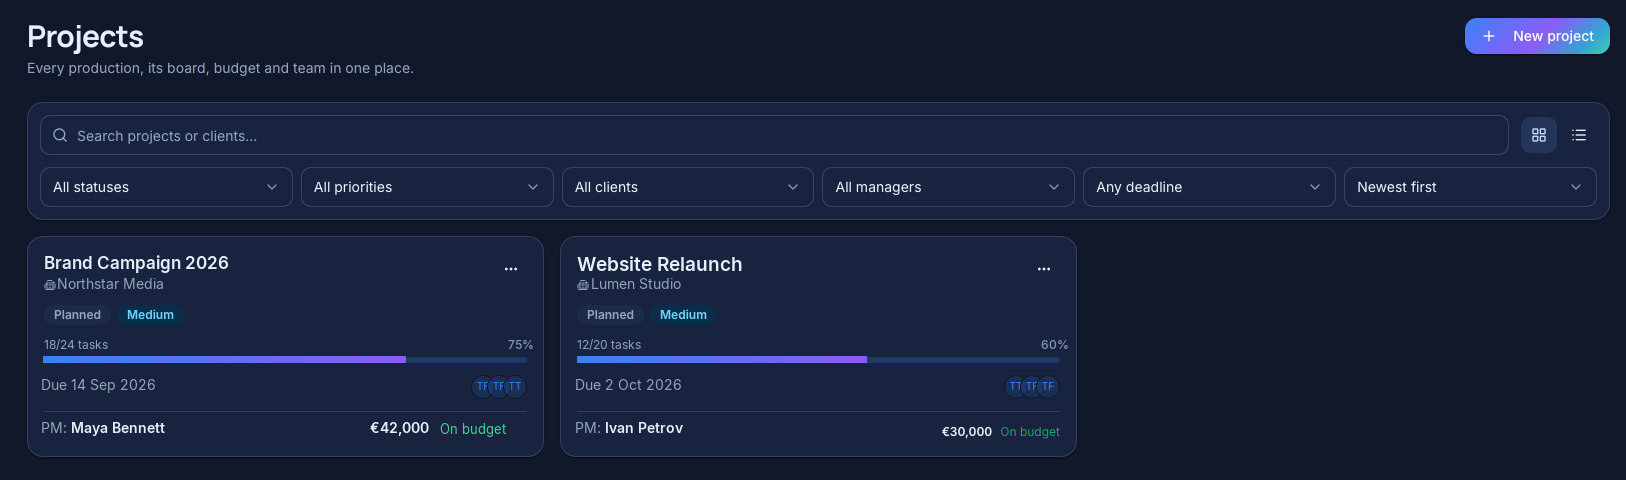Click project manager Maya Bennett

118,428
